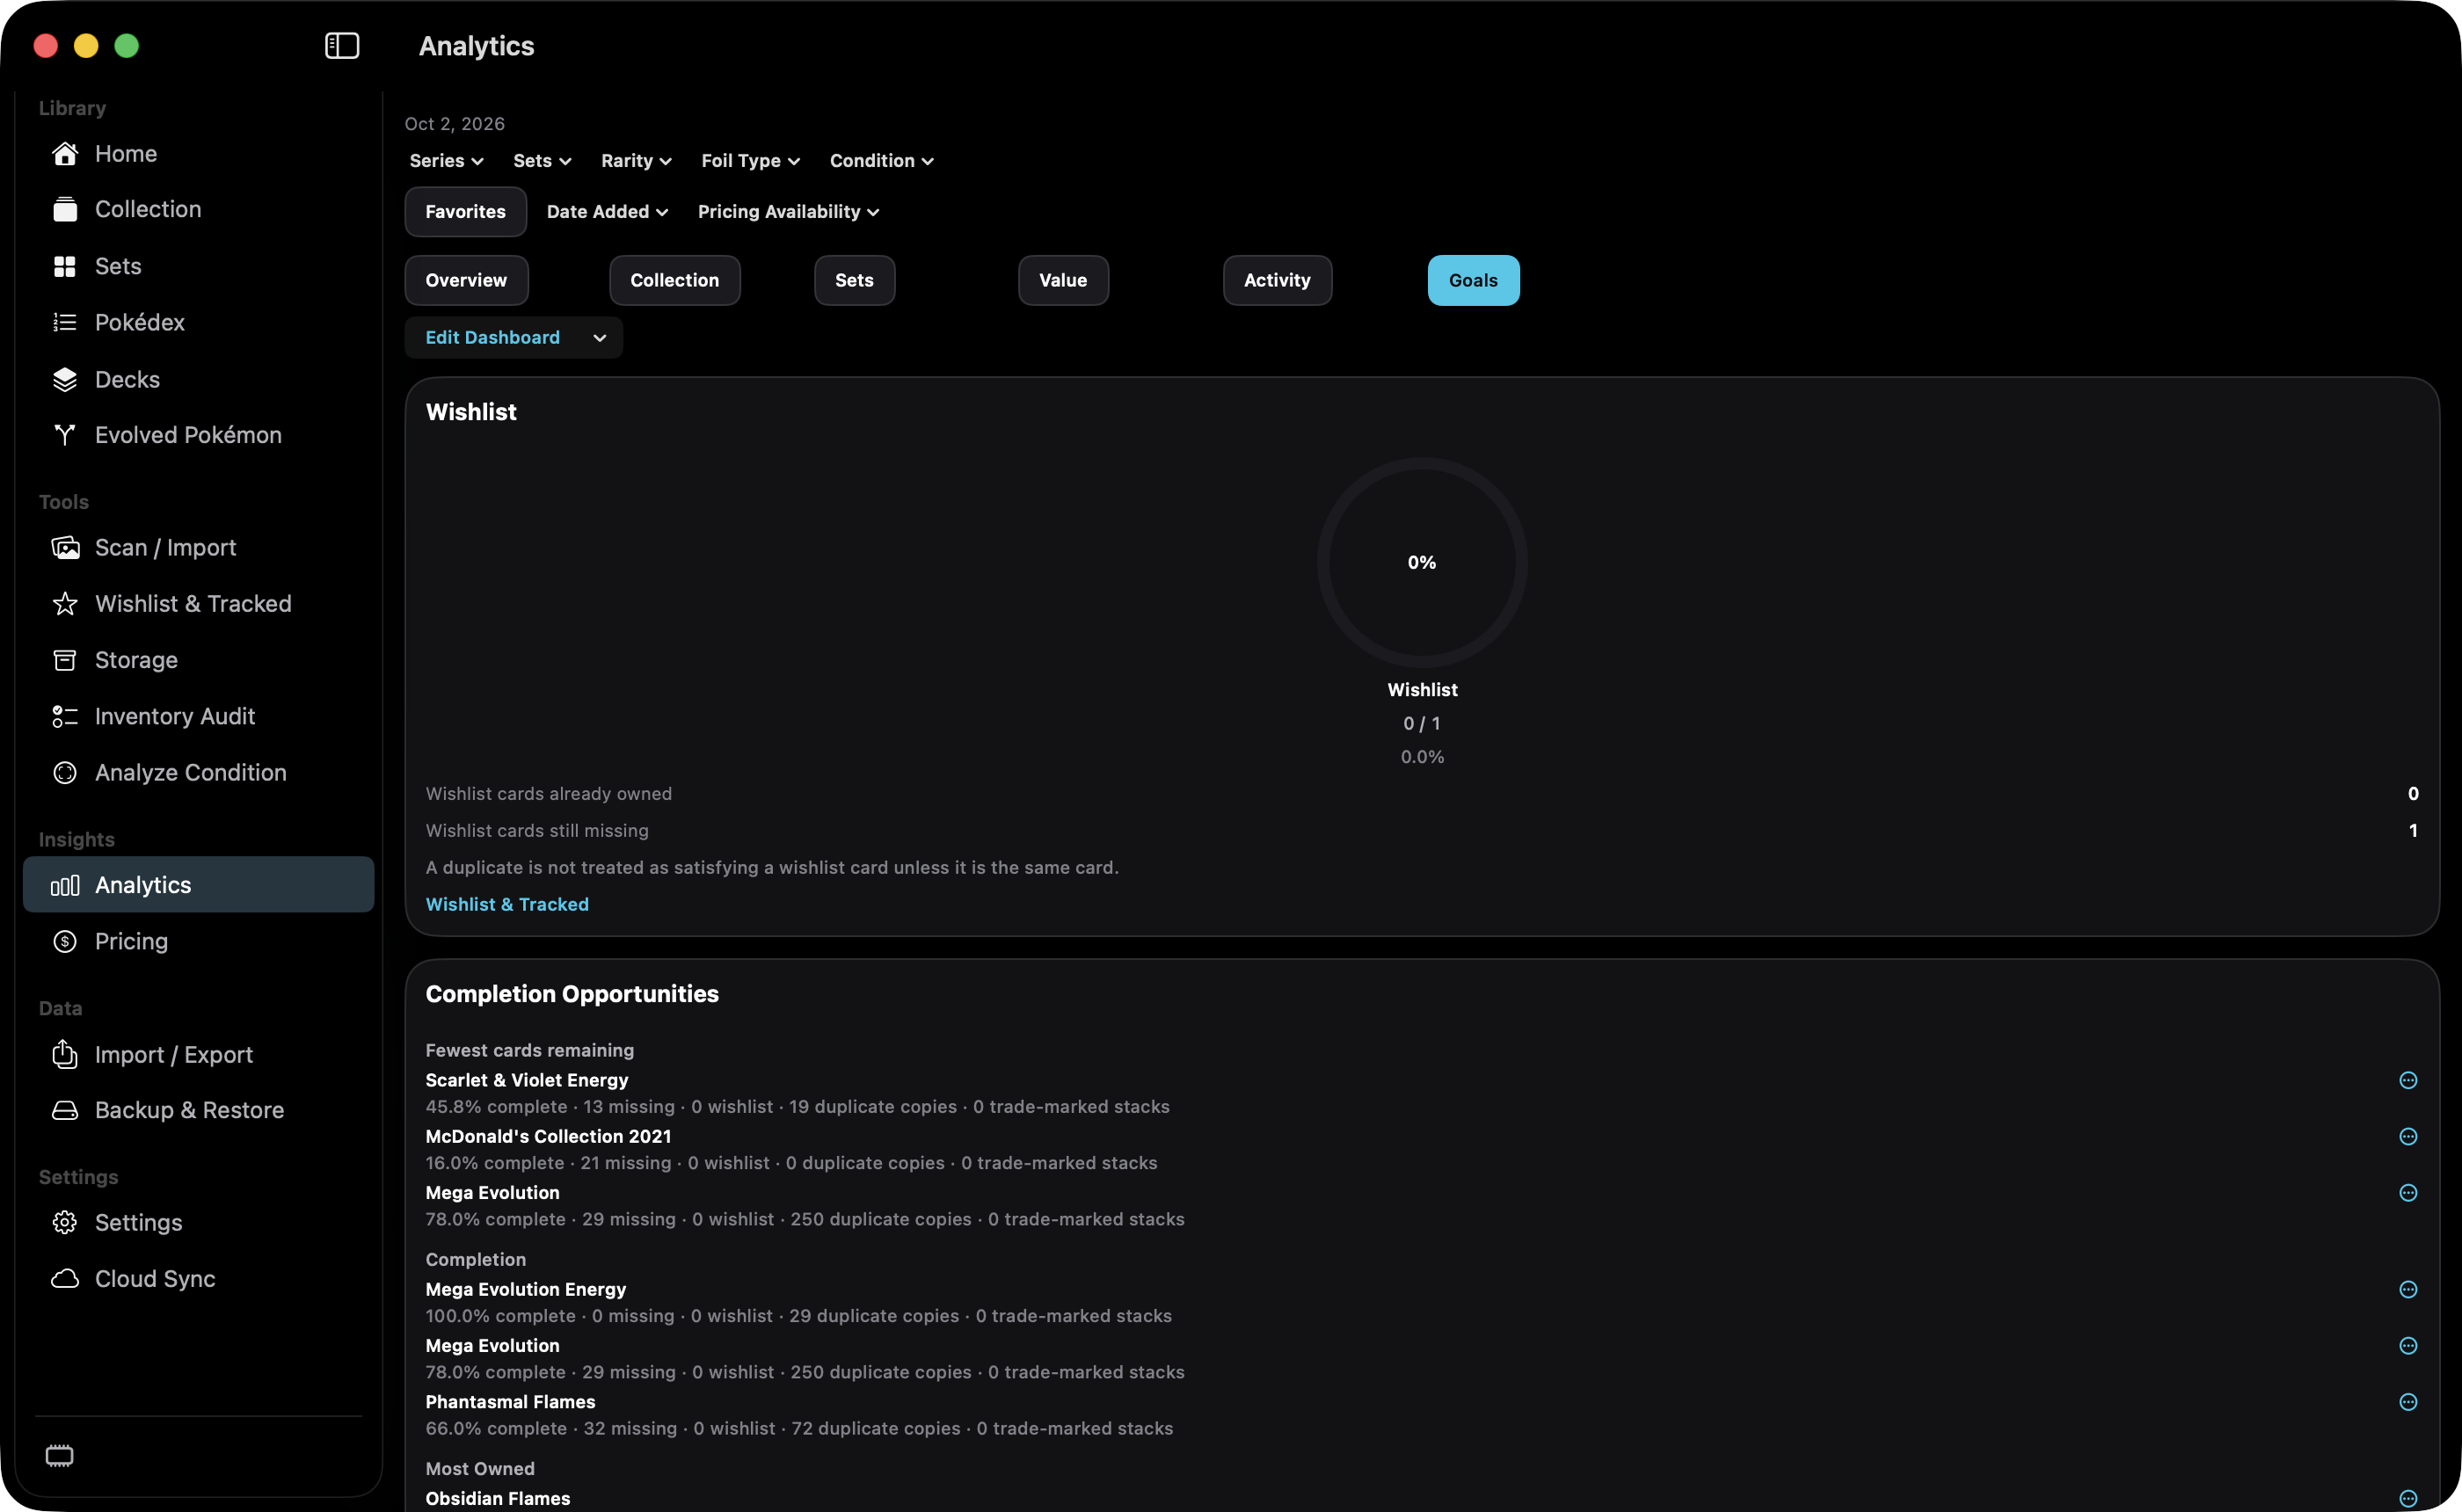Screen dimensions: 2462x1512
Task: Click the Edit Dashboard button
Action: pos(492,338)
